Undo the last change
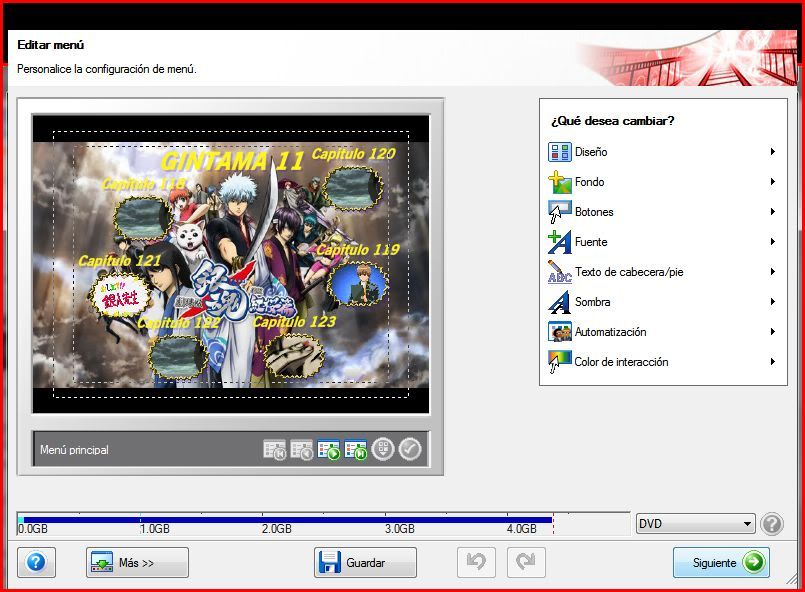Viewport: 805px width, 592px height. (476, 562)
